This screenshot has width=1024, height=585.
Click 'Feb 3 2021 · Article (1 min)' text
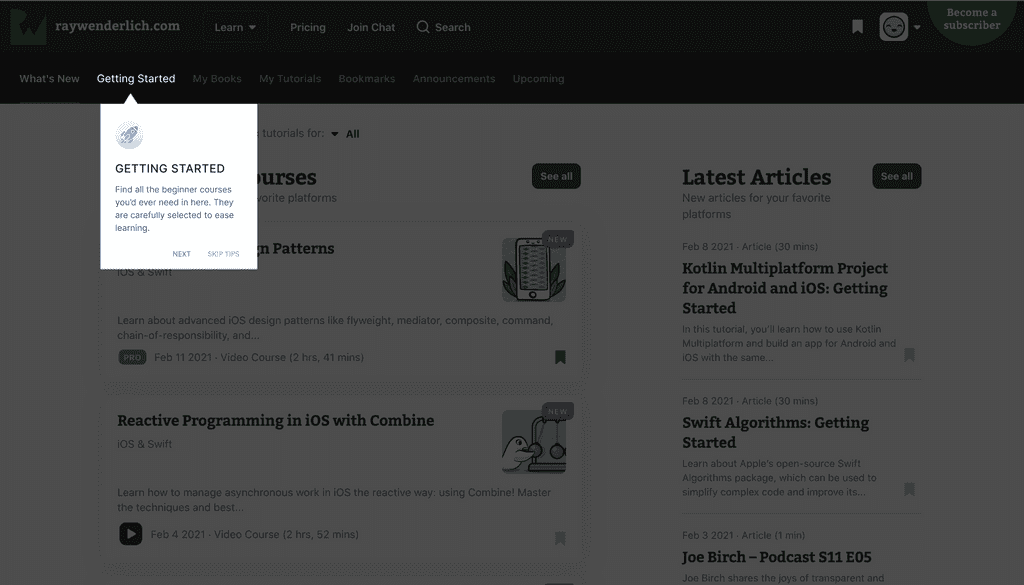pyautogui.click(x=743, y=535)
